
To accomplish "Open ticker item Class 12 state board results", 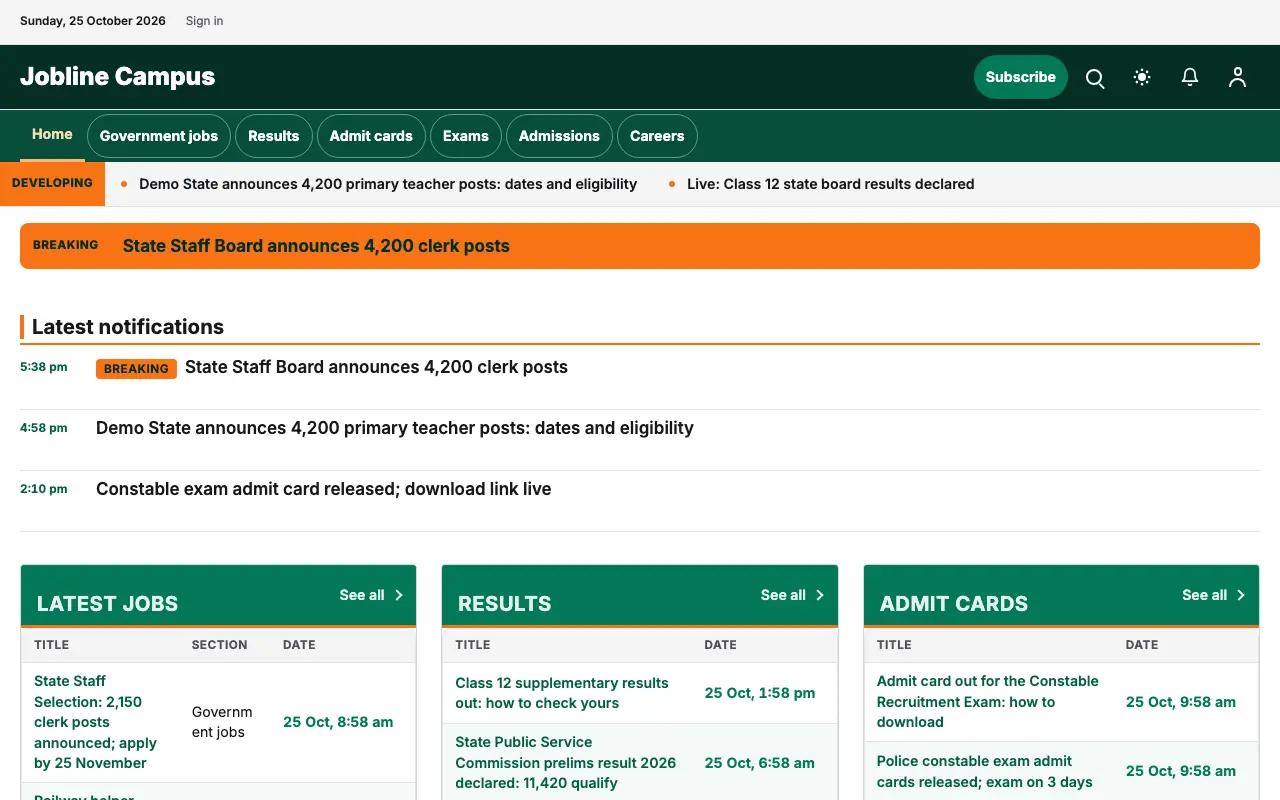I will (830, 184).
